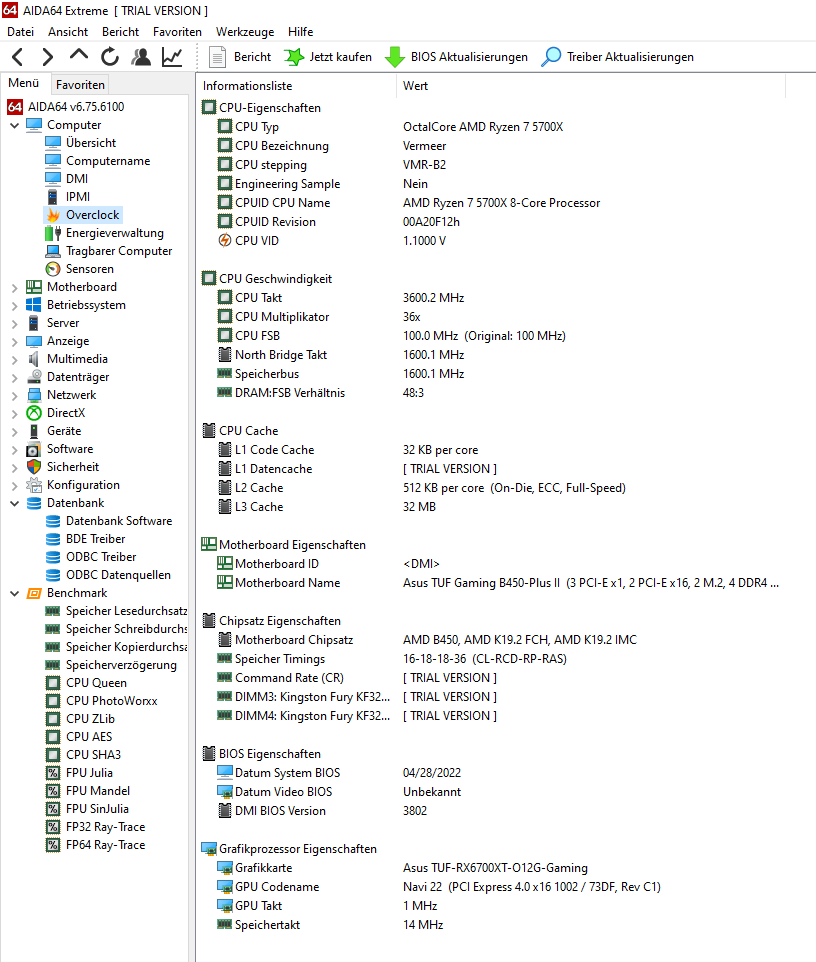Click the Wert column header
The width and height of the screenshot is (816, 962).
591,86
